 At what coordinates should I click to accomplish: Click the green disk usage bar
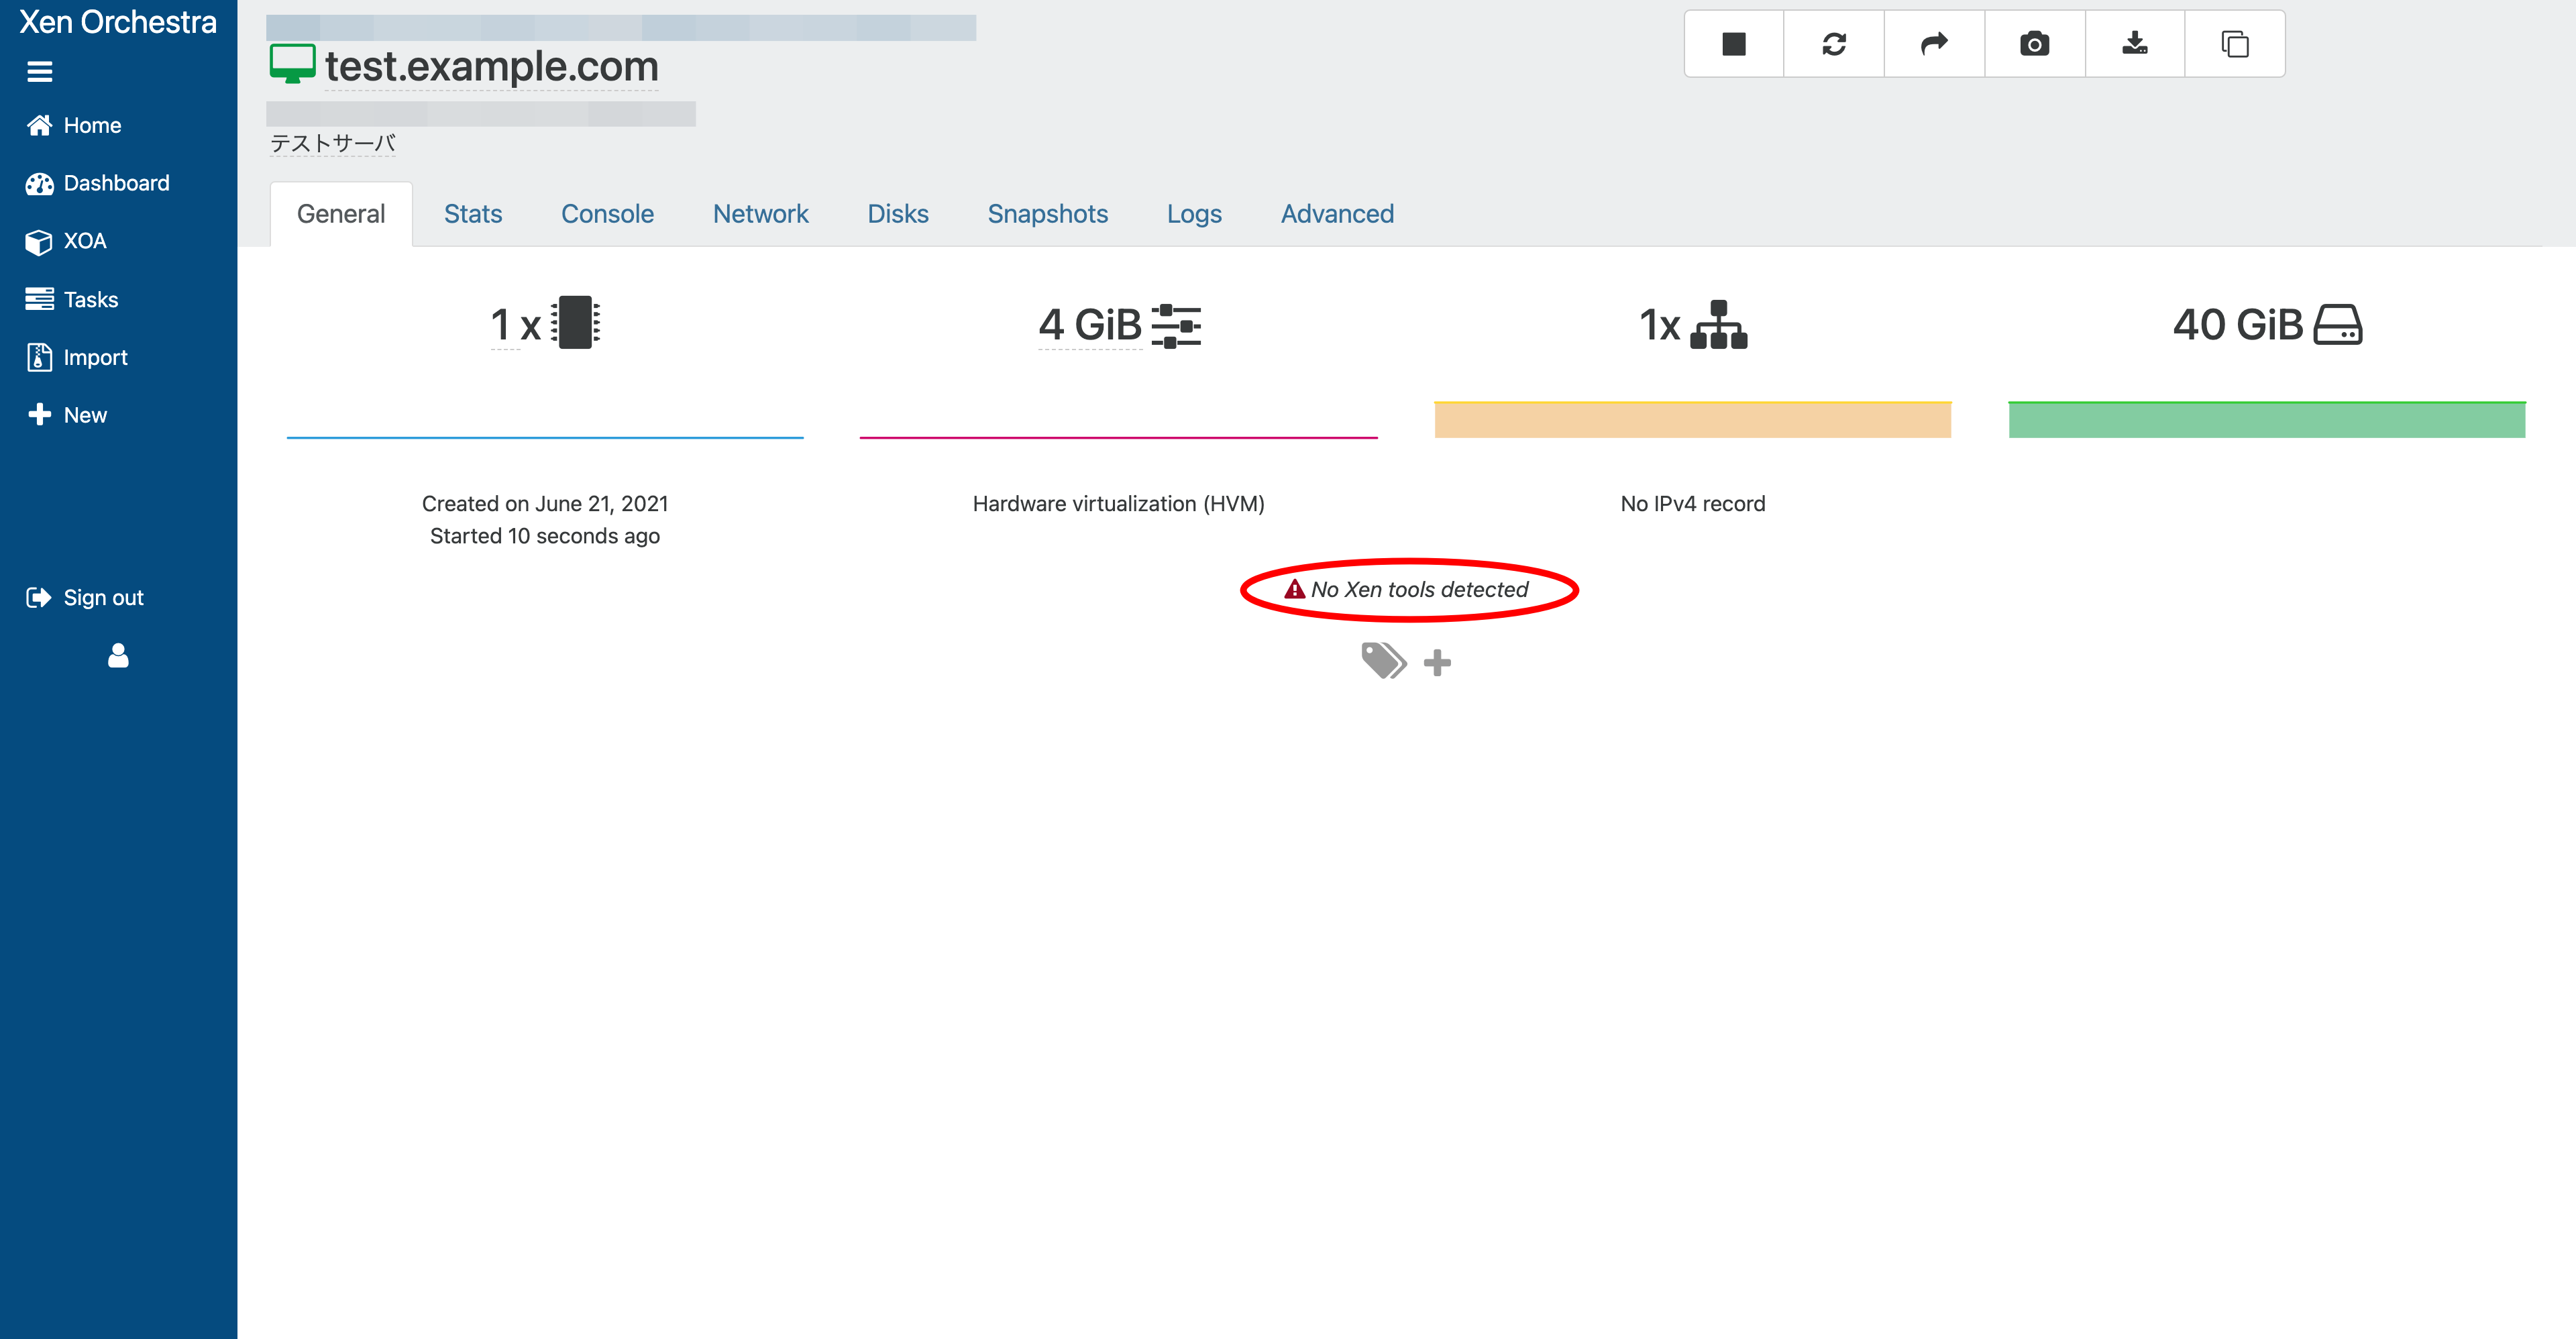[2267, 420]
